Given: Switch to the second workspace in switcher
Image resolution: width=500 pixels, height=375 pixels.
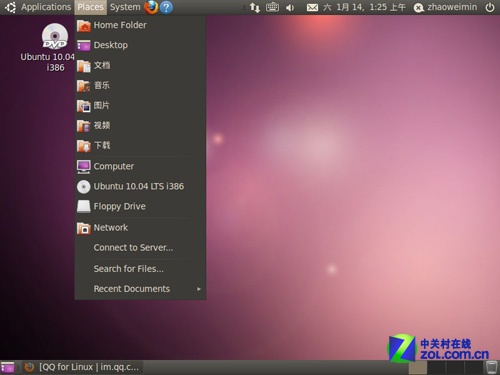Looking at the screenshot, I should click(x=436, y=367).
